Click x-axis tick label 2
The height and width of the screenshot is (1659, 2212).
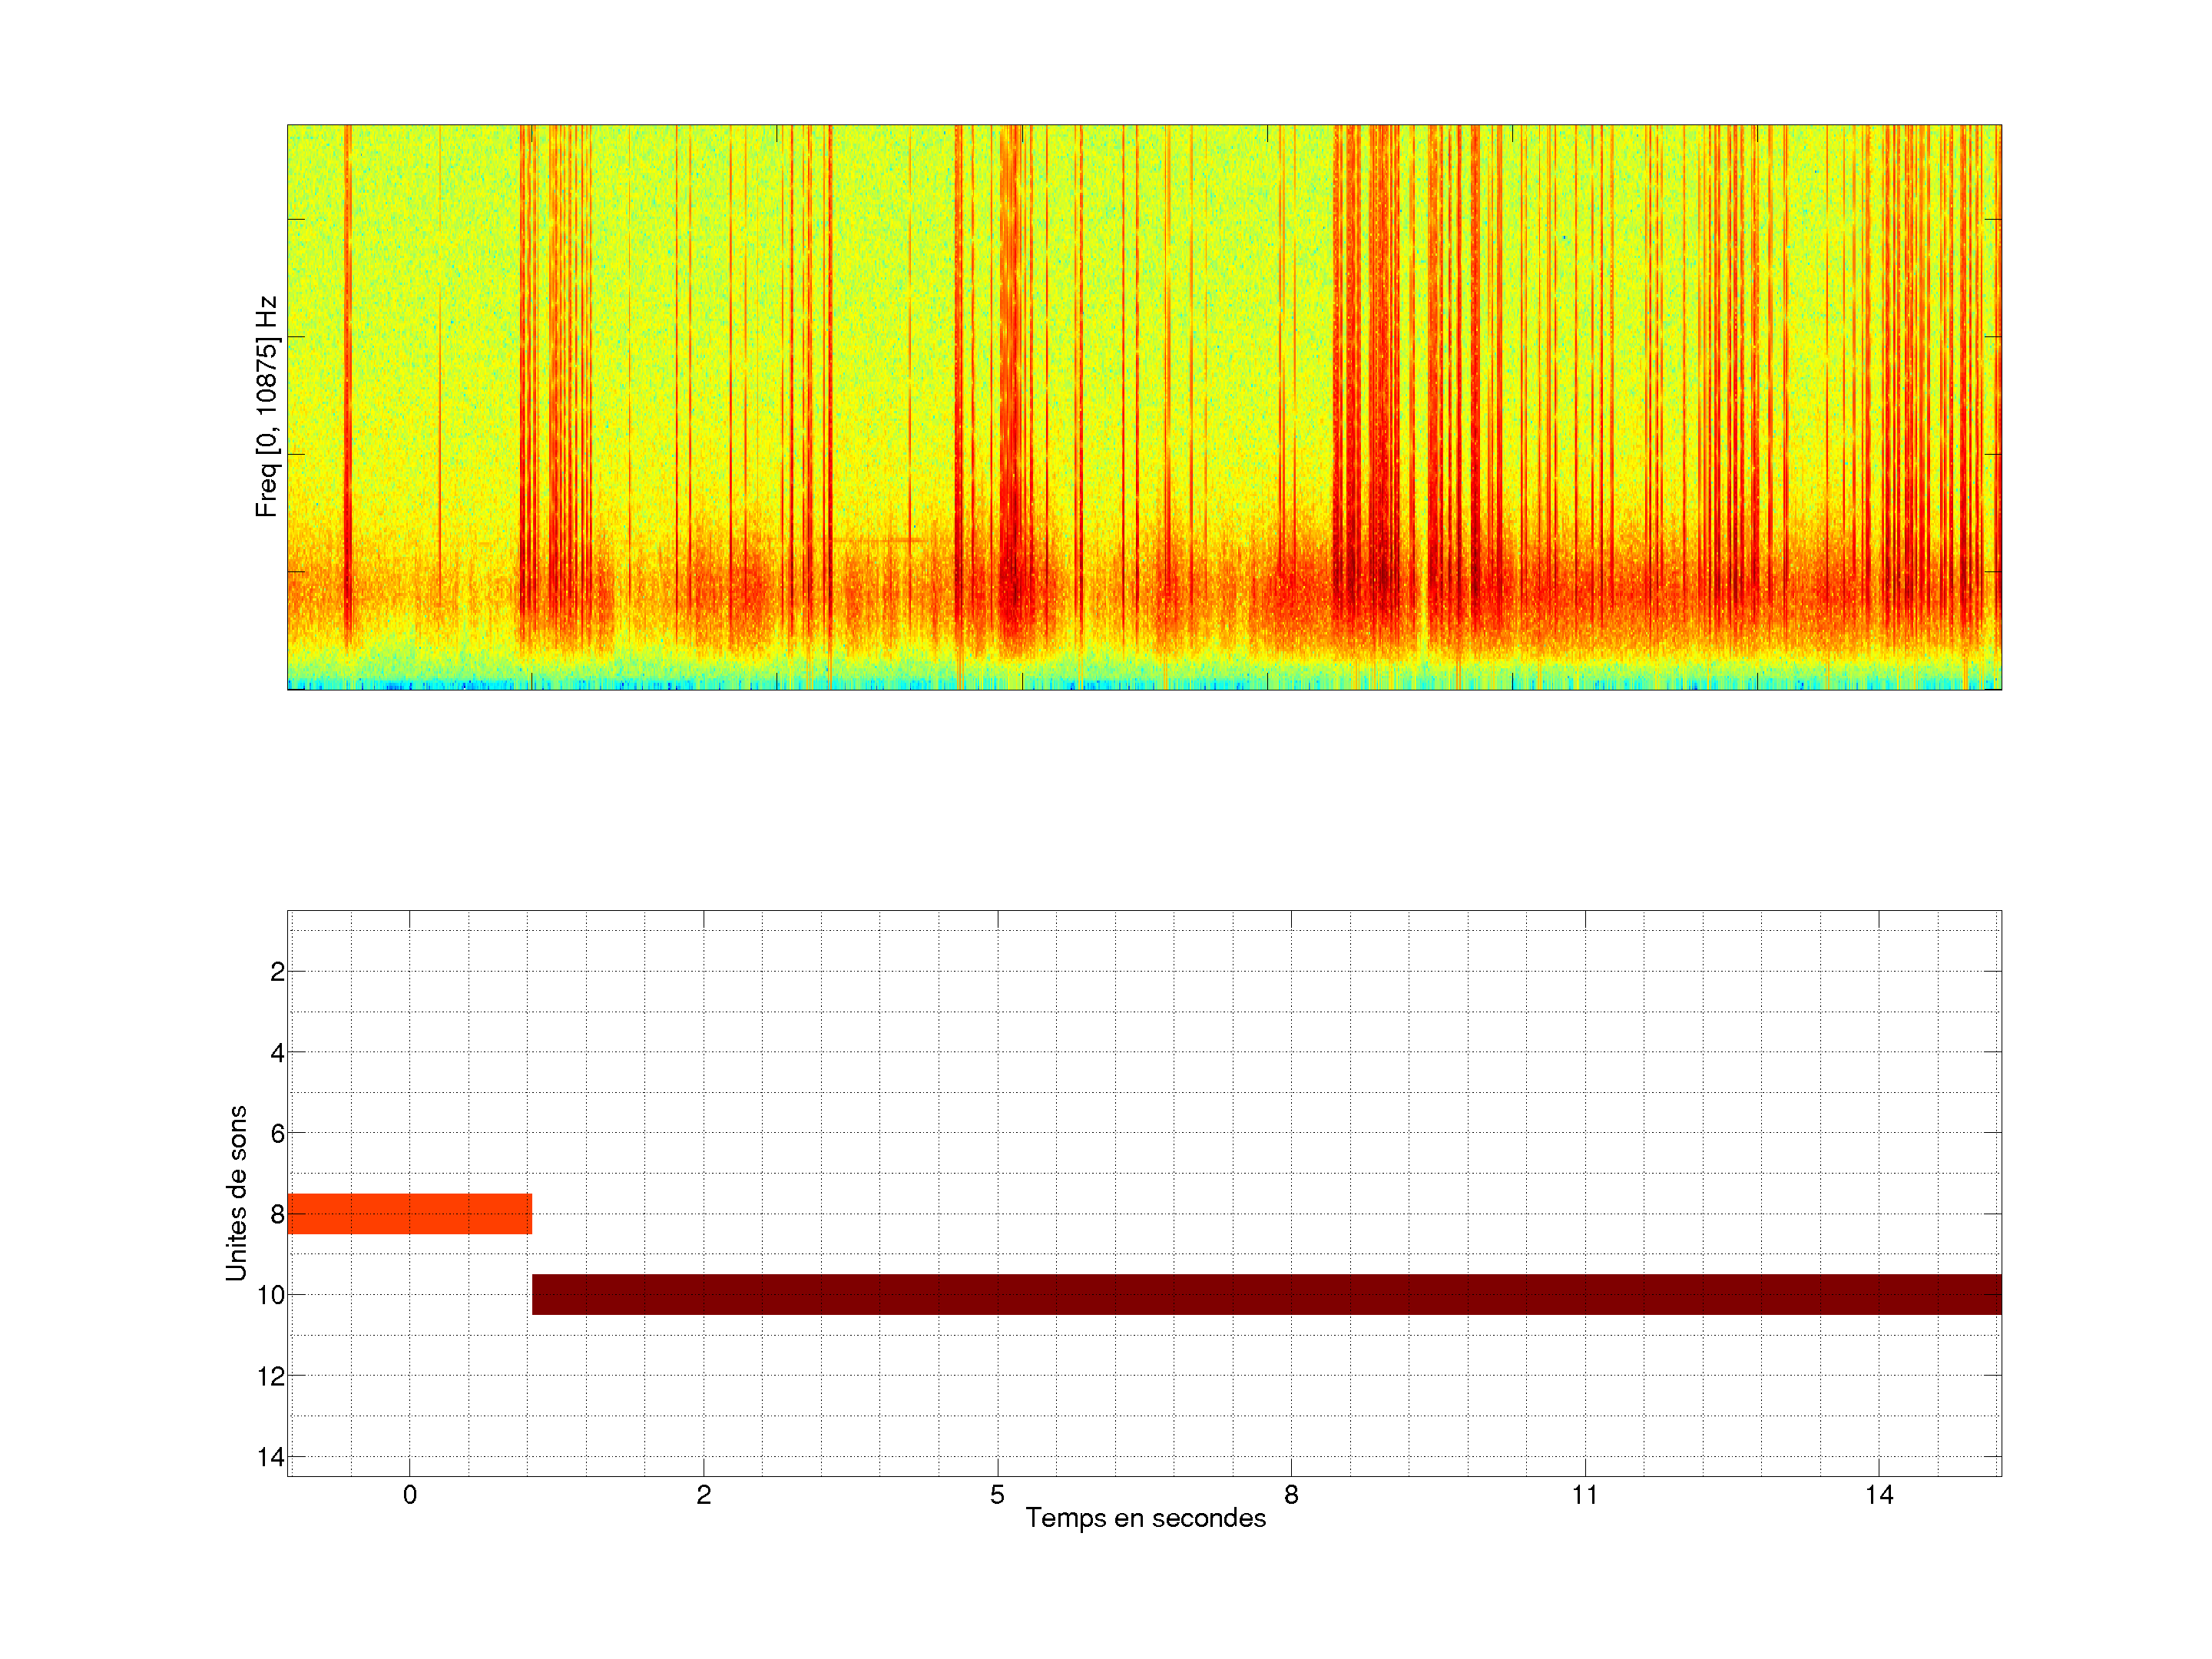point(703,1495)
